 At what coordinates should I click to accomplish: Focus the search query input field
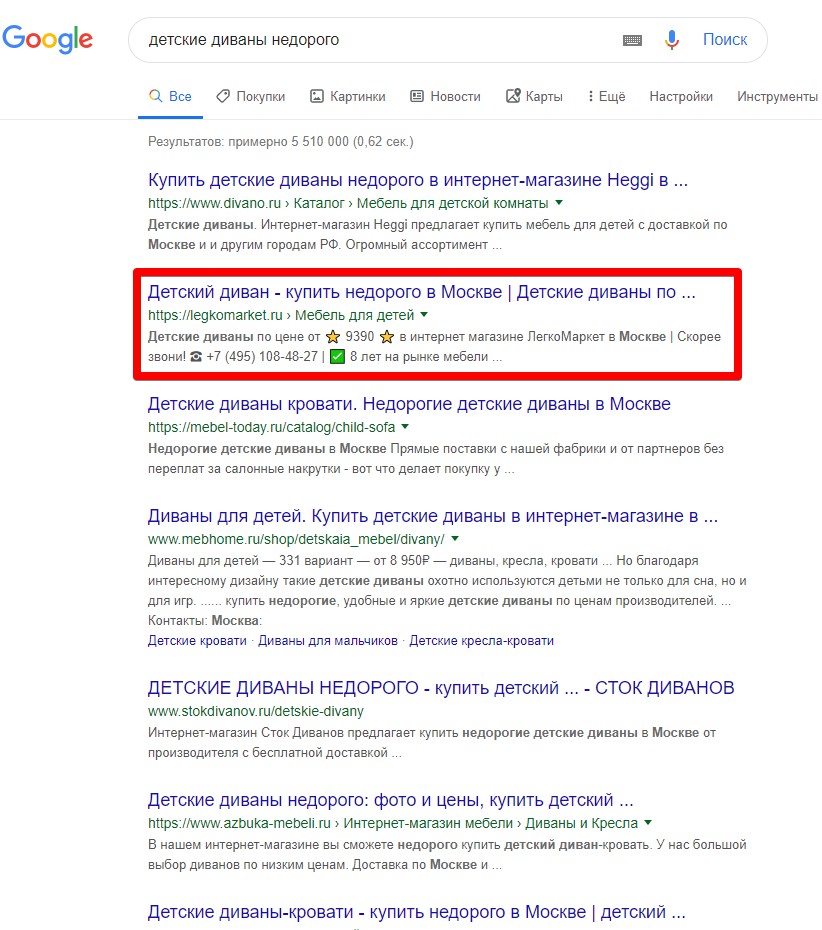[380, 40]
